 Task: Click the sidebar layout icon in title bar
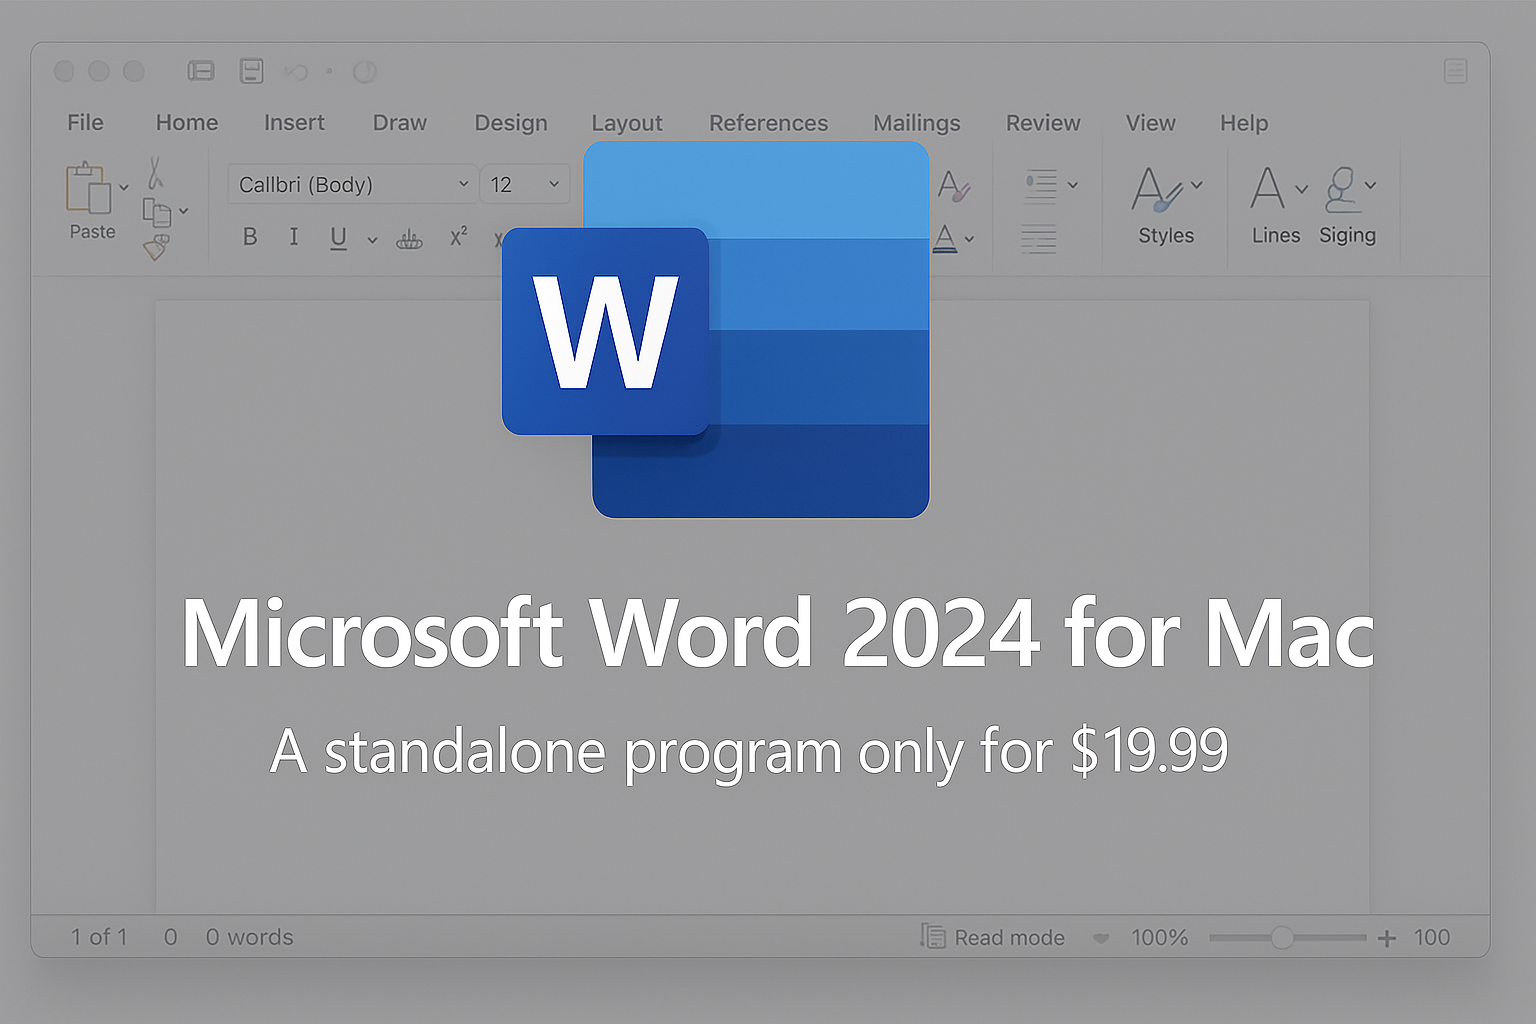(x=201, y=71)
